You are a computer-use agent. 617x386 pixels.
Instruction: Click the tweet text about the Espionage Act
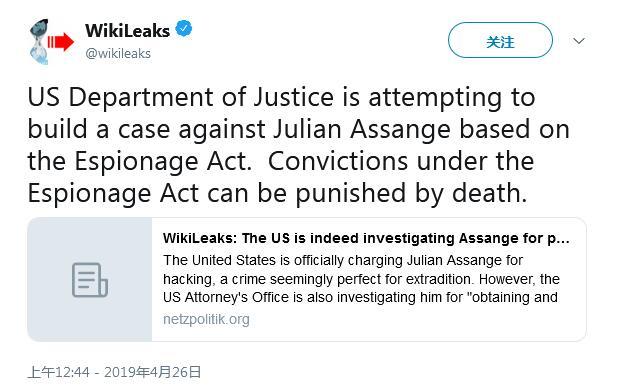(x=299, y=145)
